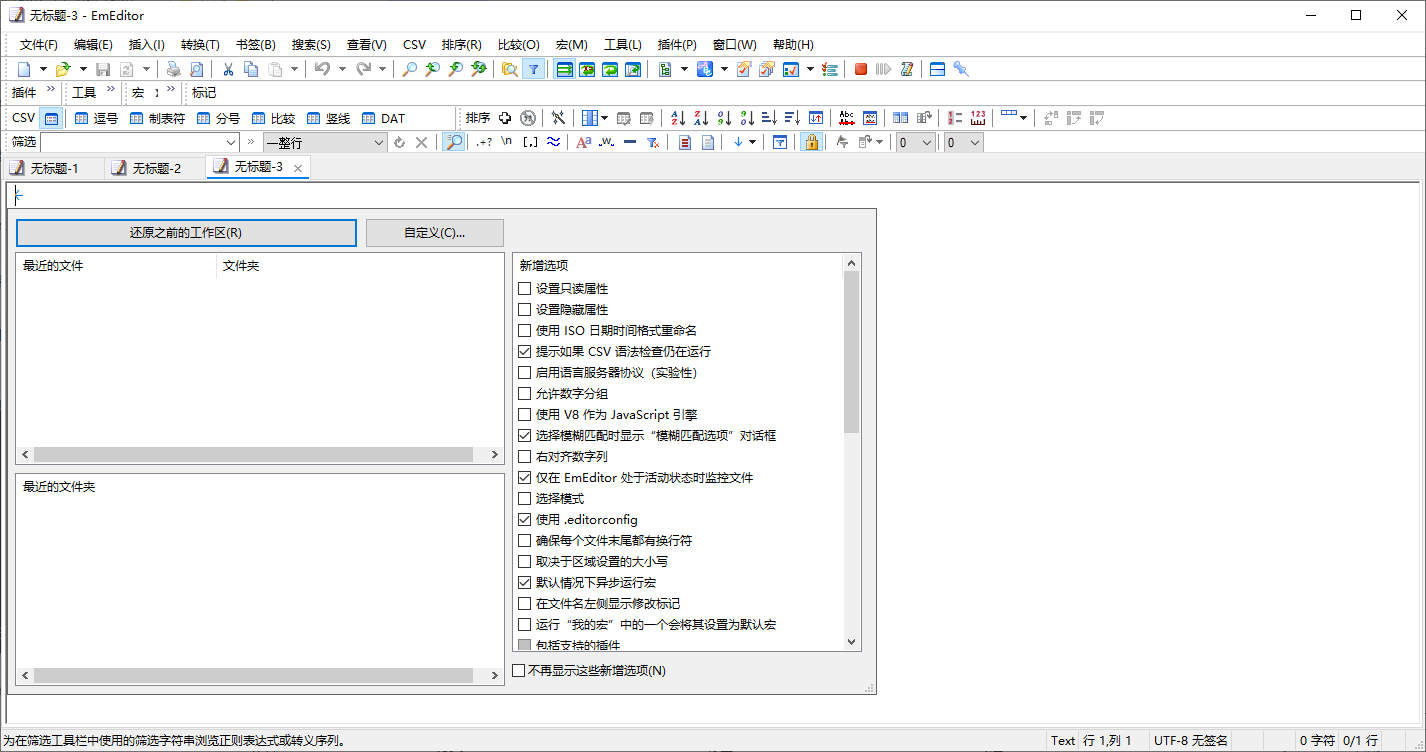
Task: Click the red Record macro icon
Action: tap(860, 69)
